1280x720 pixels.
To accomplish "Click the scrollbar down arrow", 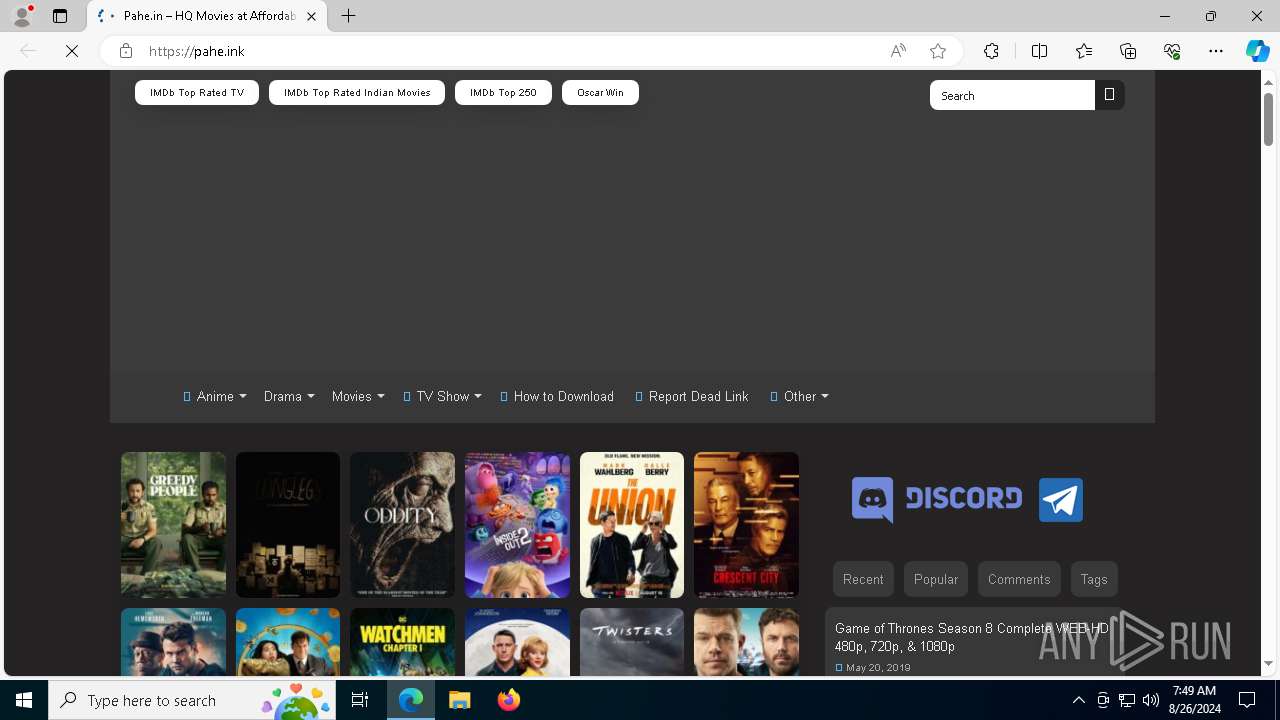I will (1268, 664).
